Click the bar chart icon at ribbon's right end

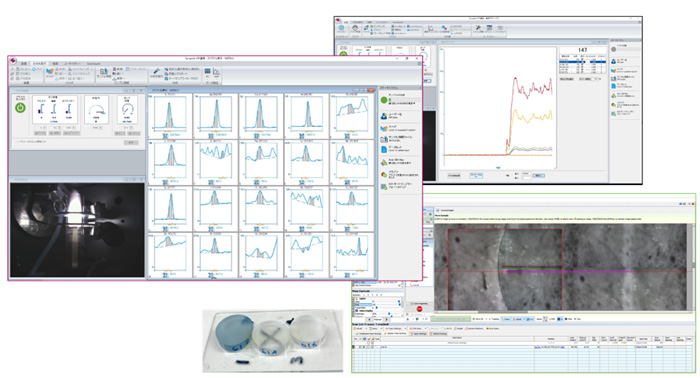217,71
